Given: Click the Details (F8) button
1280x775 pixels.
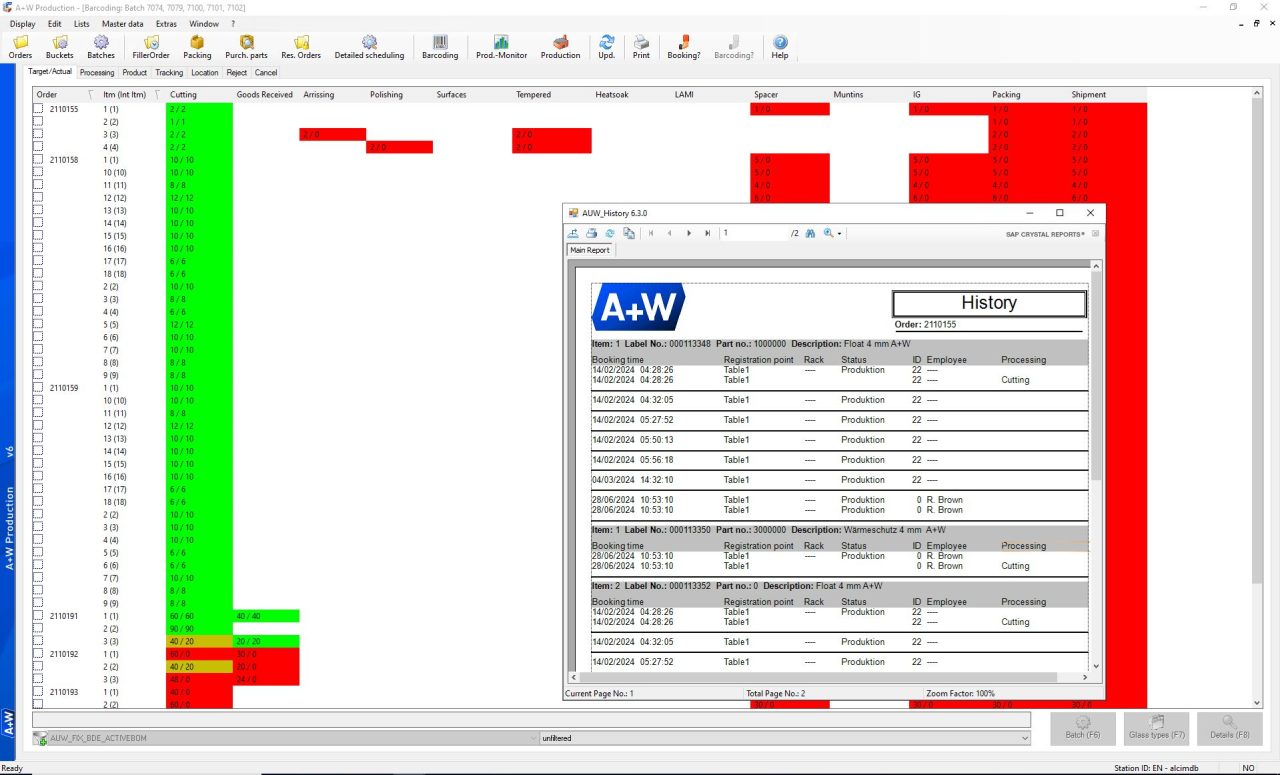Looking at the screenshot, I should [1230, 728].
